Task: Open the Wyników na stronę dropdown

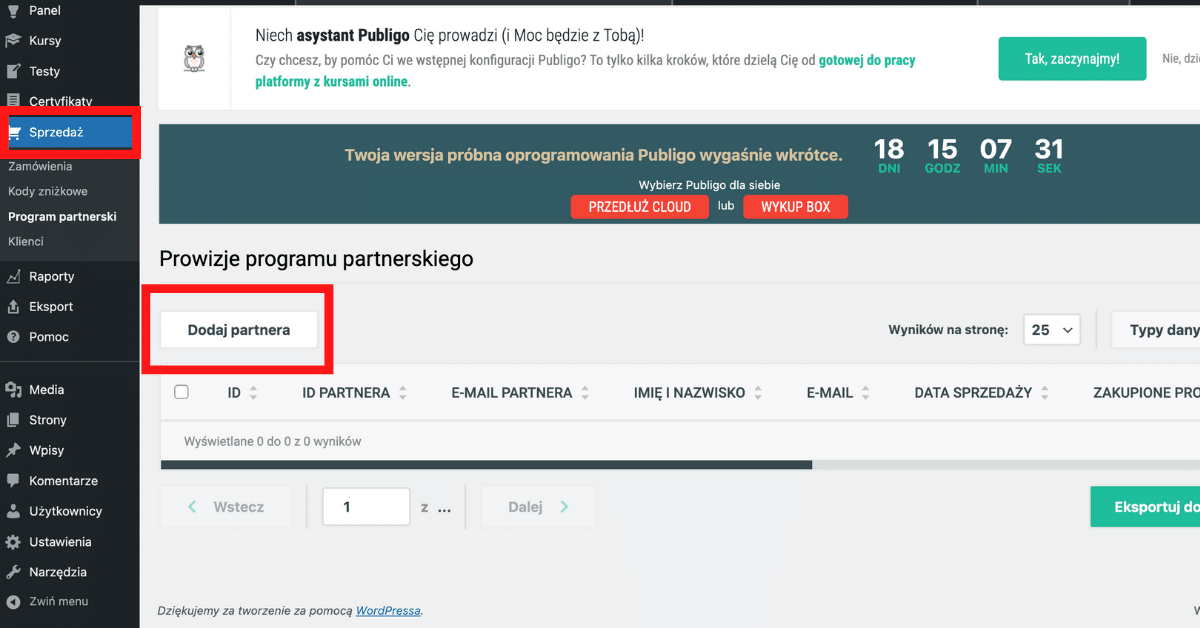Action: coord(1052,329)
